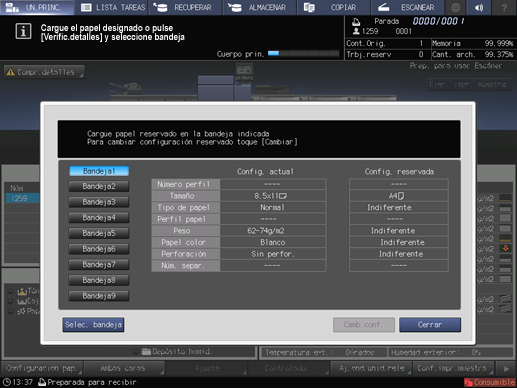This screenshot has width=517, height=388.
Task: Click the user icon beside 1259
Action: coord(356,31)
